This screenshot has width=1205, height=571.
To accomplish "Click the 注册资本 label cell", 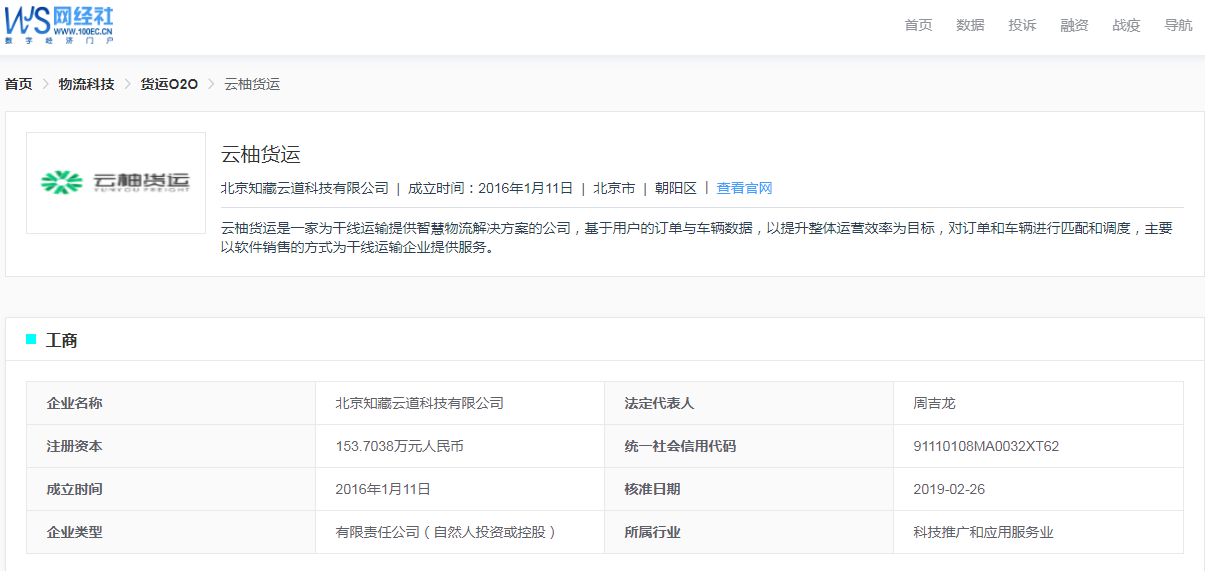I will 171,446.
